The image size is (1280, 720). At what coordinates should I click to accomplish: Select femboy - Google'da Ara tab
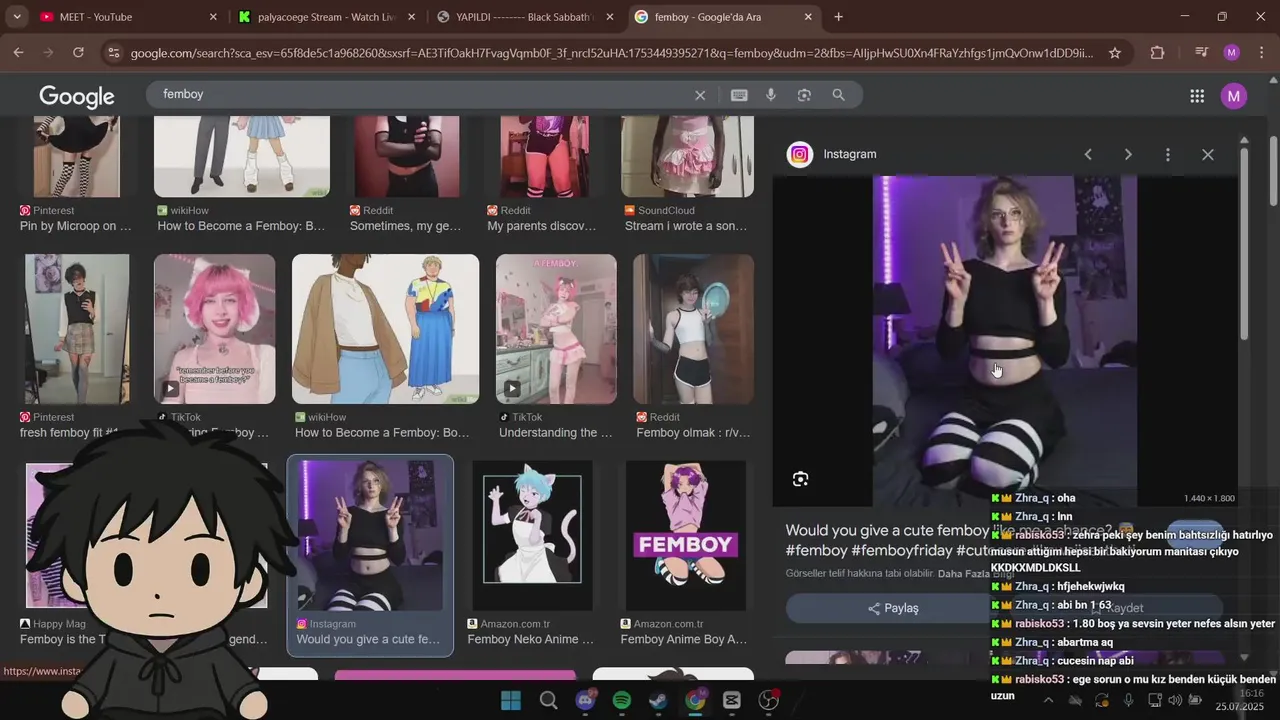pos(724,17)
